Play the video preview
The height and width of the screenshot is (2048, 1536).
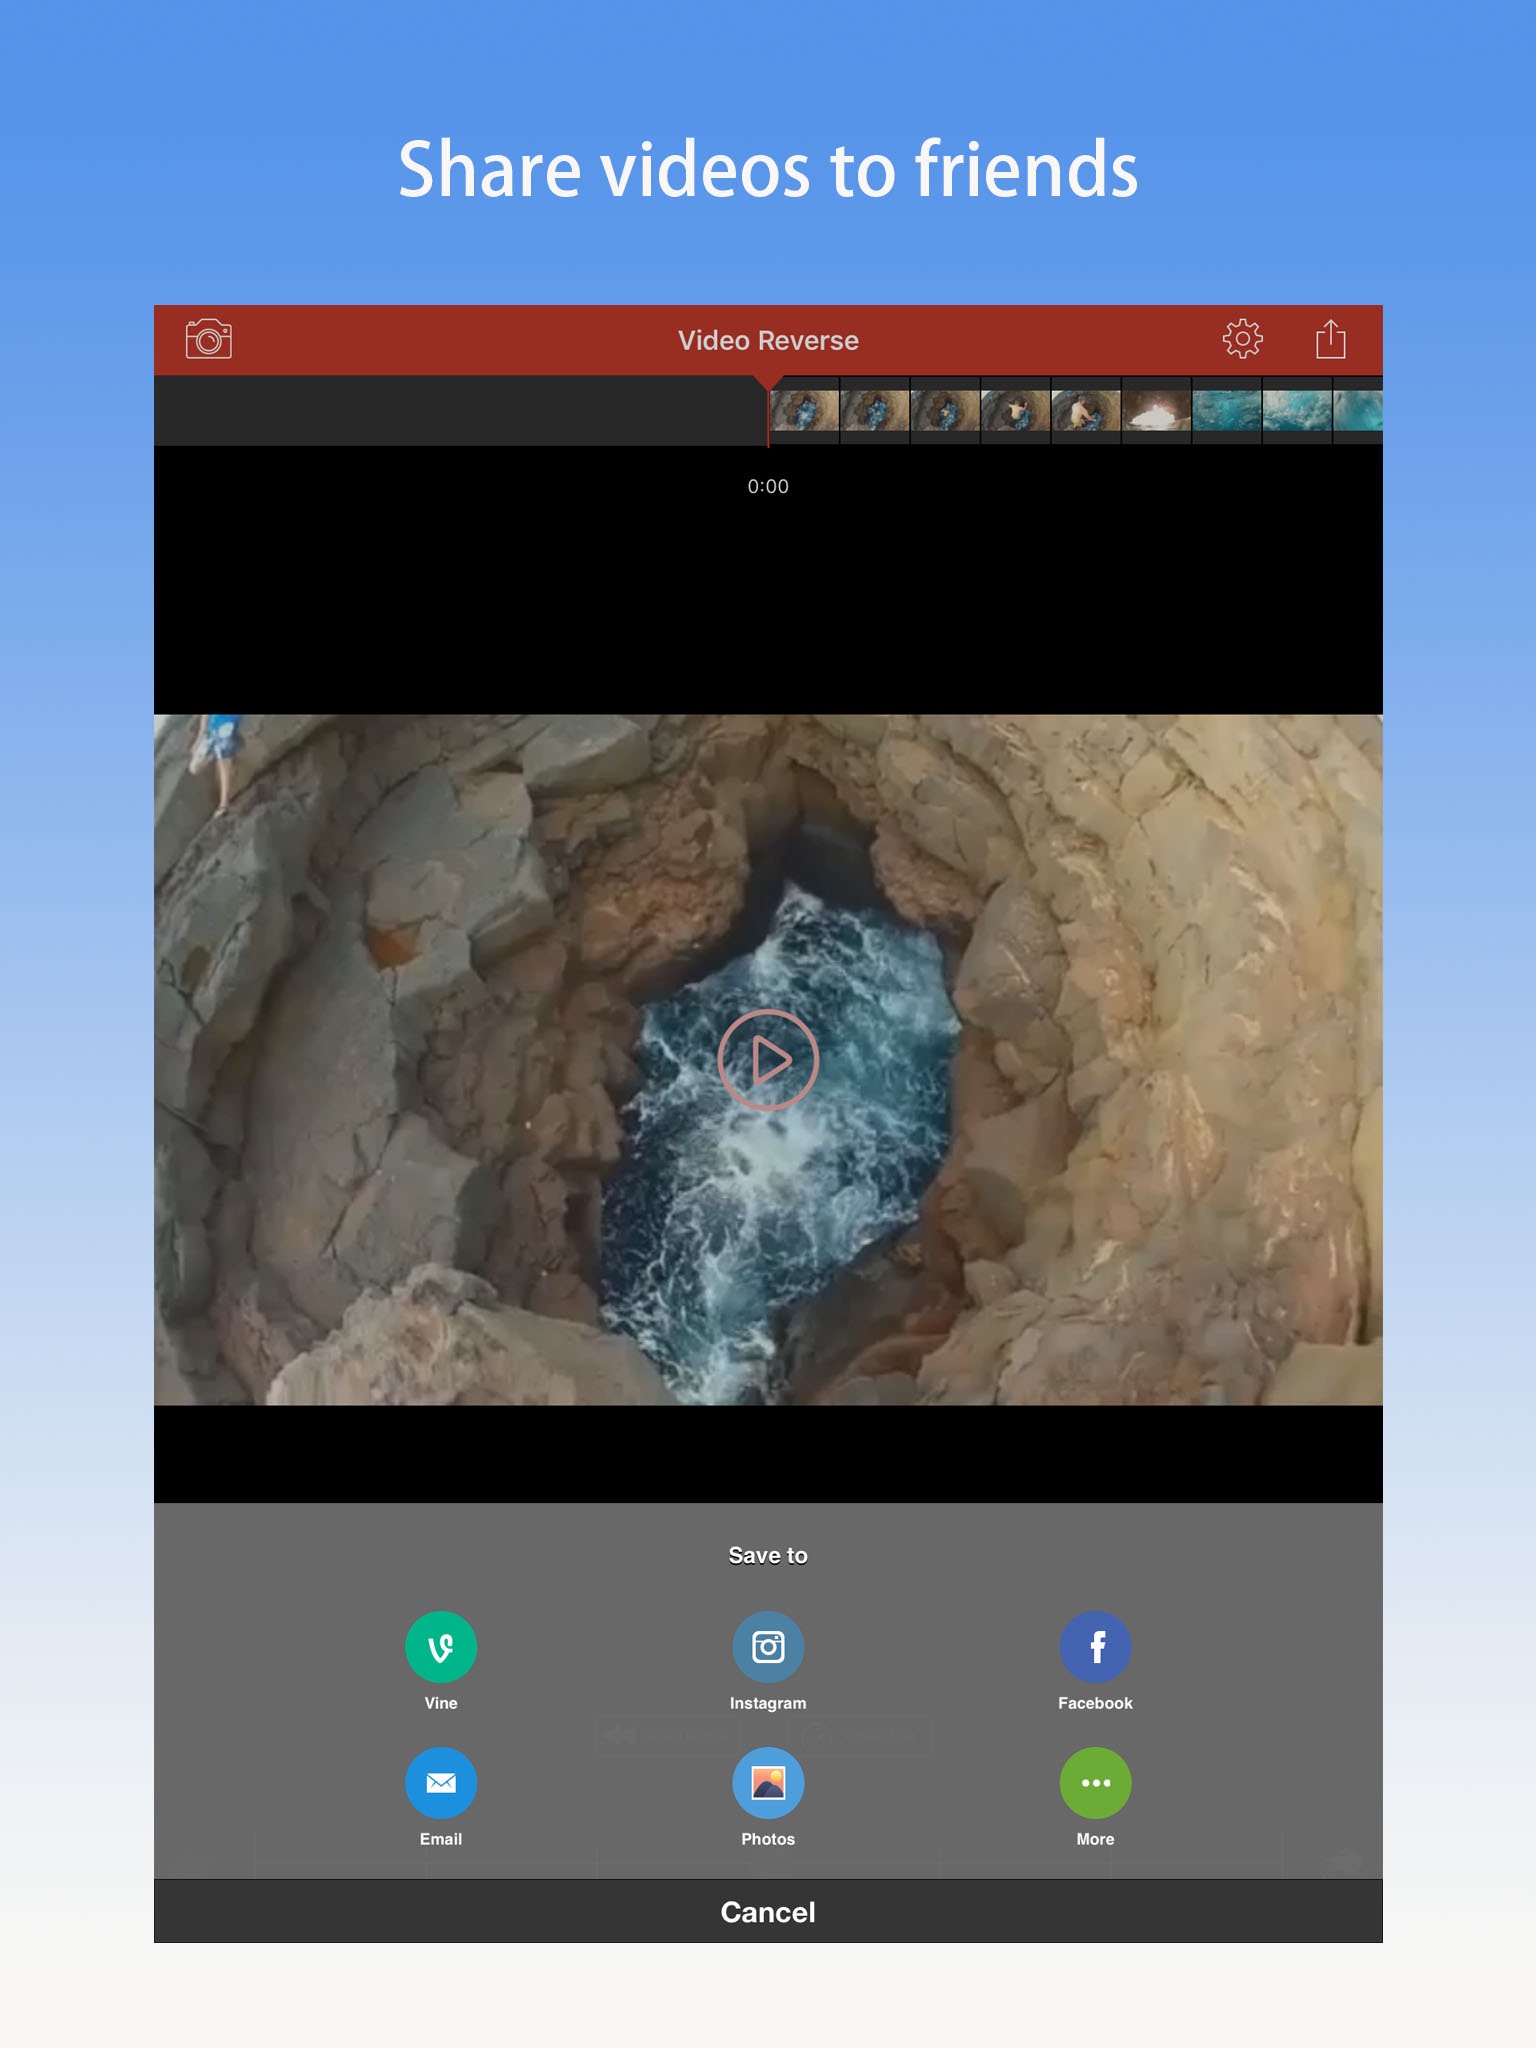pos(768,1060)
